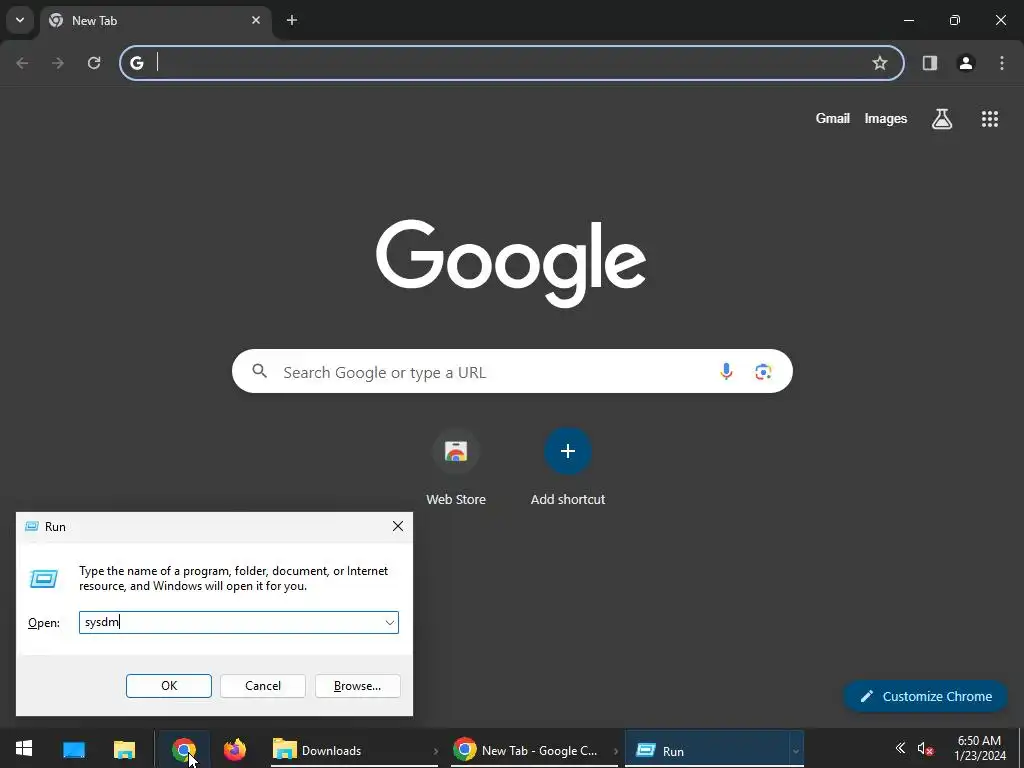Open Chrome tab search dropdown arrow
The height and width of the screenshot is (768, 1024).
tap(20, 20)
